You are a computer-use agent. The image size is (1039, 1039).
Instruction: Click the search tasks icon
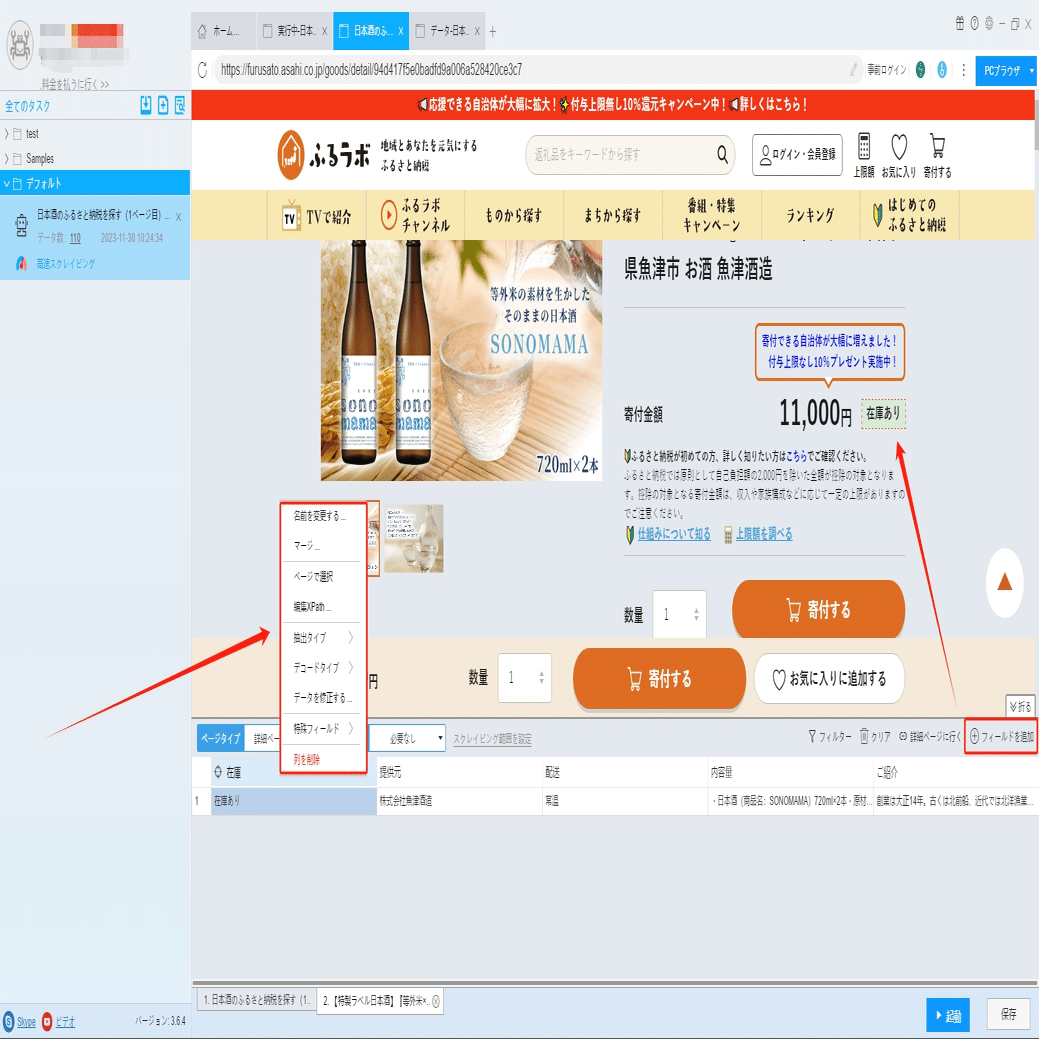180,105
